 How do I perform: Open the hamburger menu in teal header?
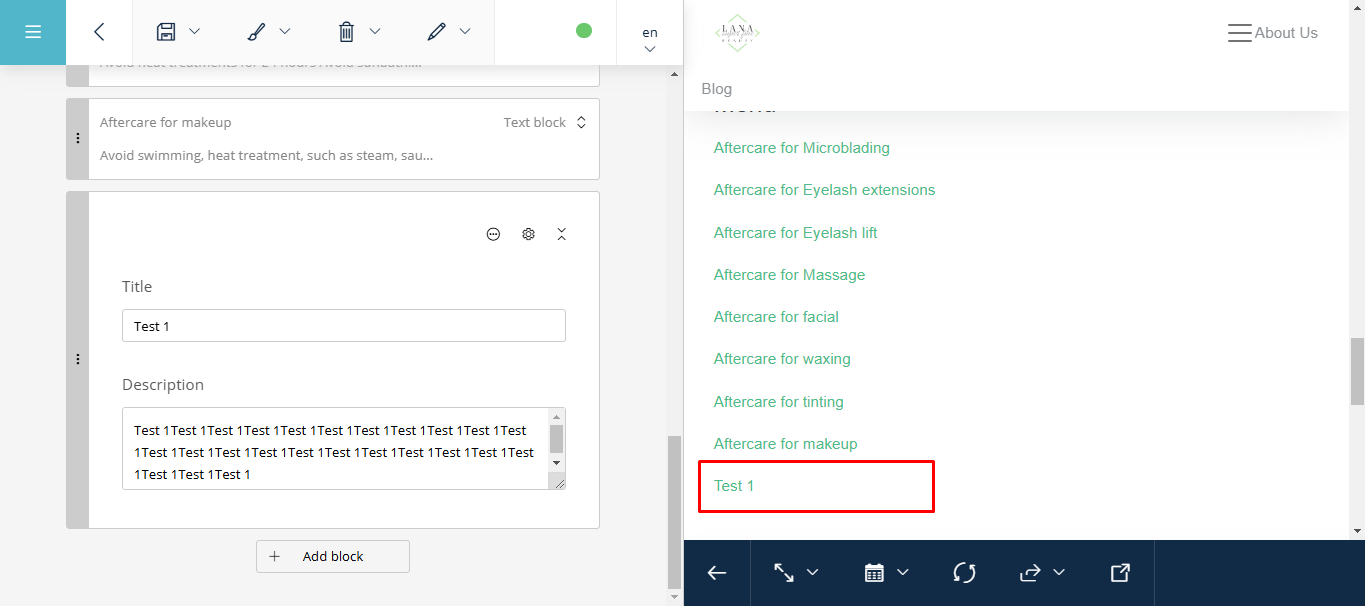(33, 32)
